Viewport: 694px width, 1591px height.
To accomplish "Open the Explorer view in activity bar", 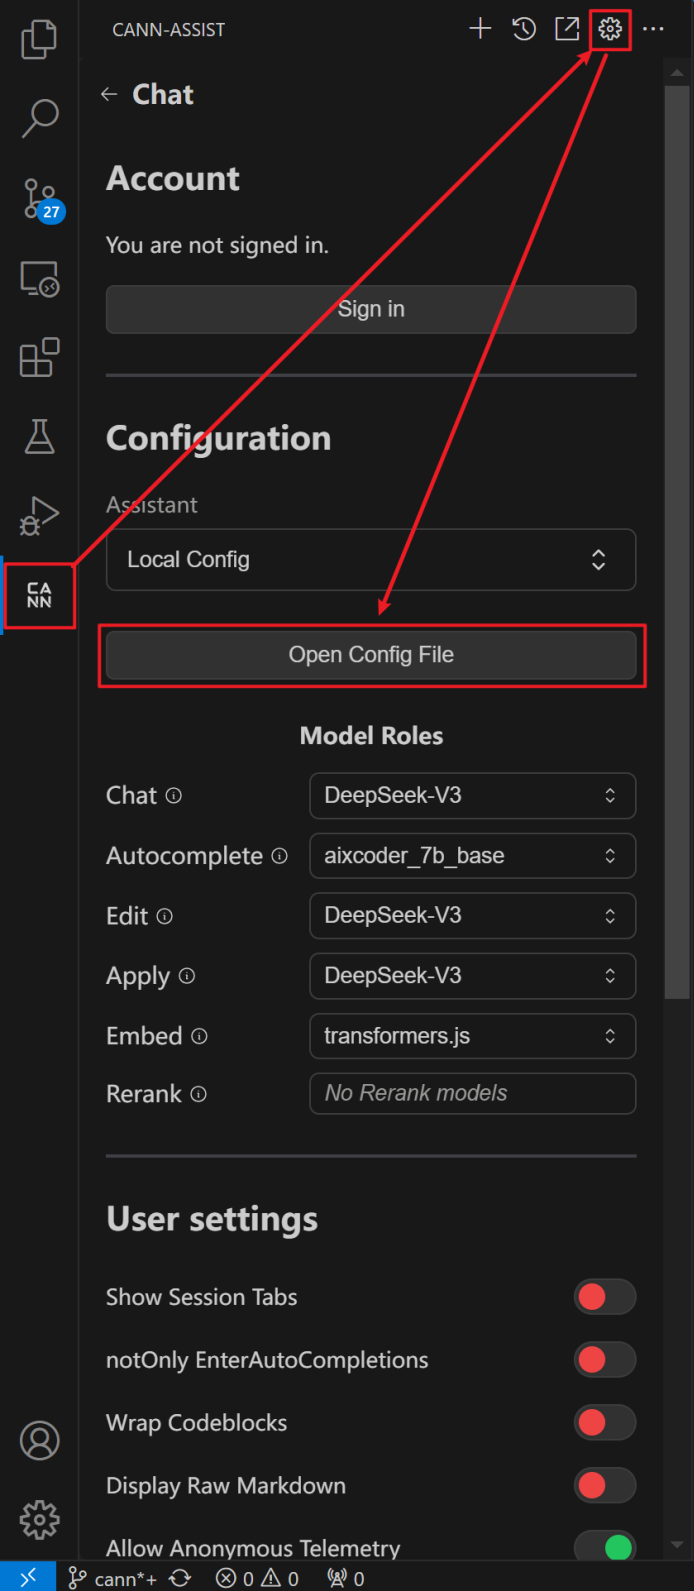I will (39, 40).
